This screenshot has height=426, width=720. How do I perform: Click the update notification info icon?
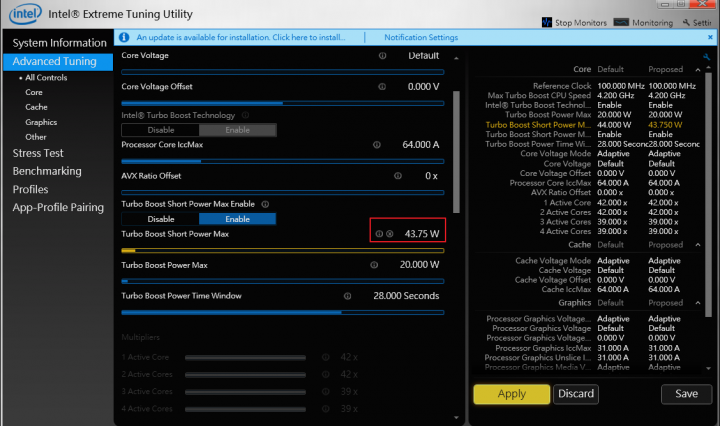[x=124, y=37]
